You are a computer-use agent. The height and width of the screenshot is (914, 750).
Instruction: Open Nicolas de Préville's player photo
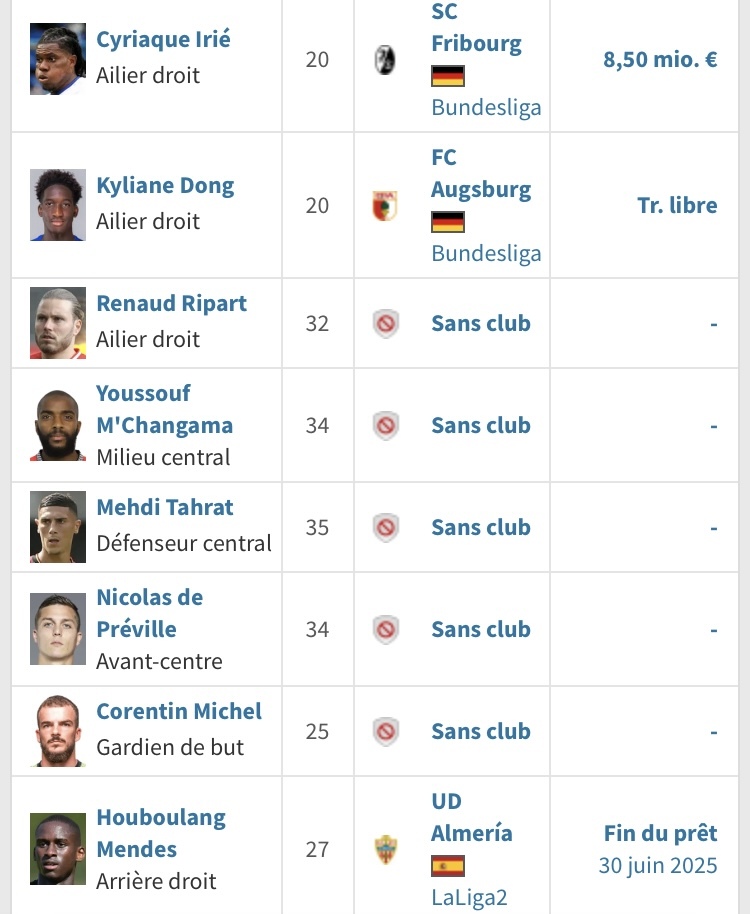click(58, 629)
